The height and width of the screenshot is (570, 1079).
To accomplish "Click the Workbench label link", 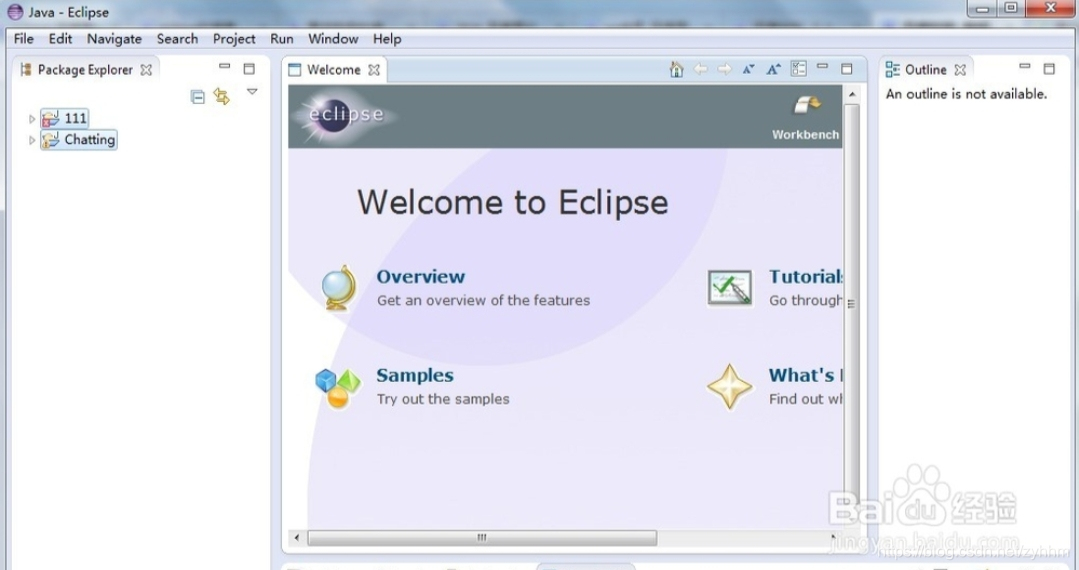I will tap(806, 135).
